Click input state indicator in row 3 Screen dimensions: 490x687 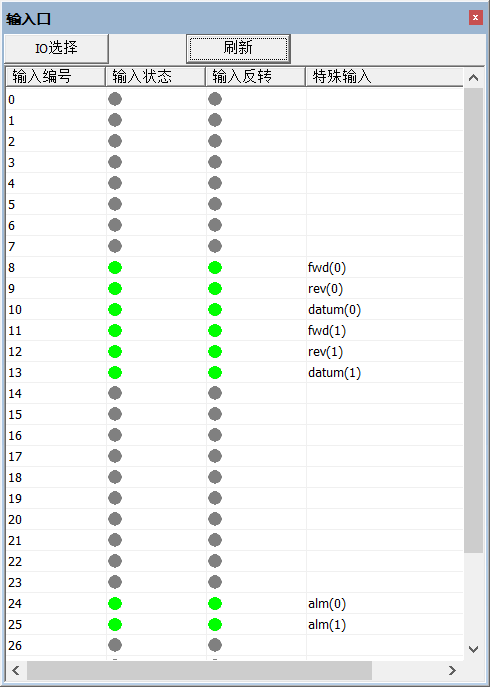tap(115, 163)
